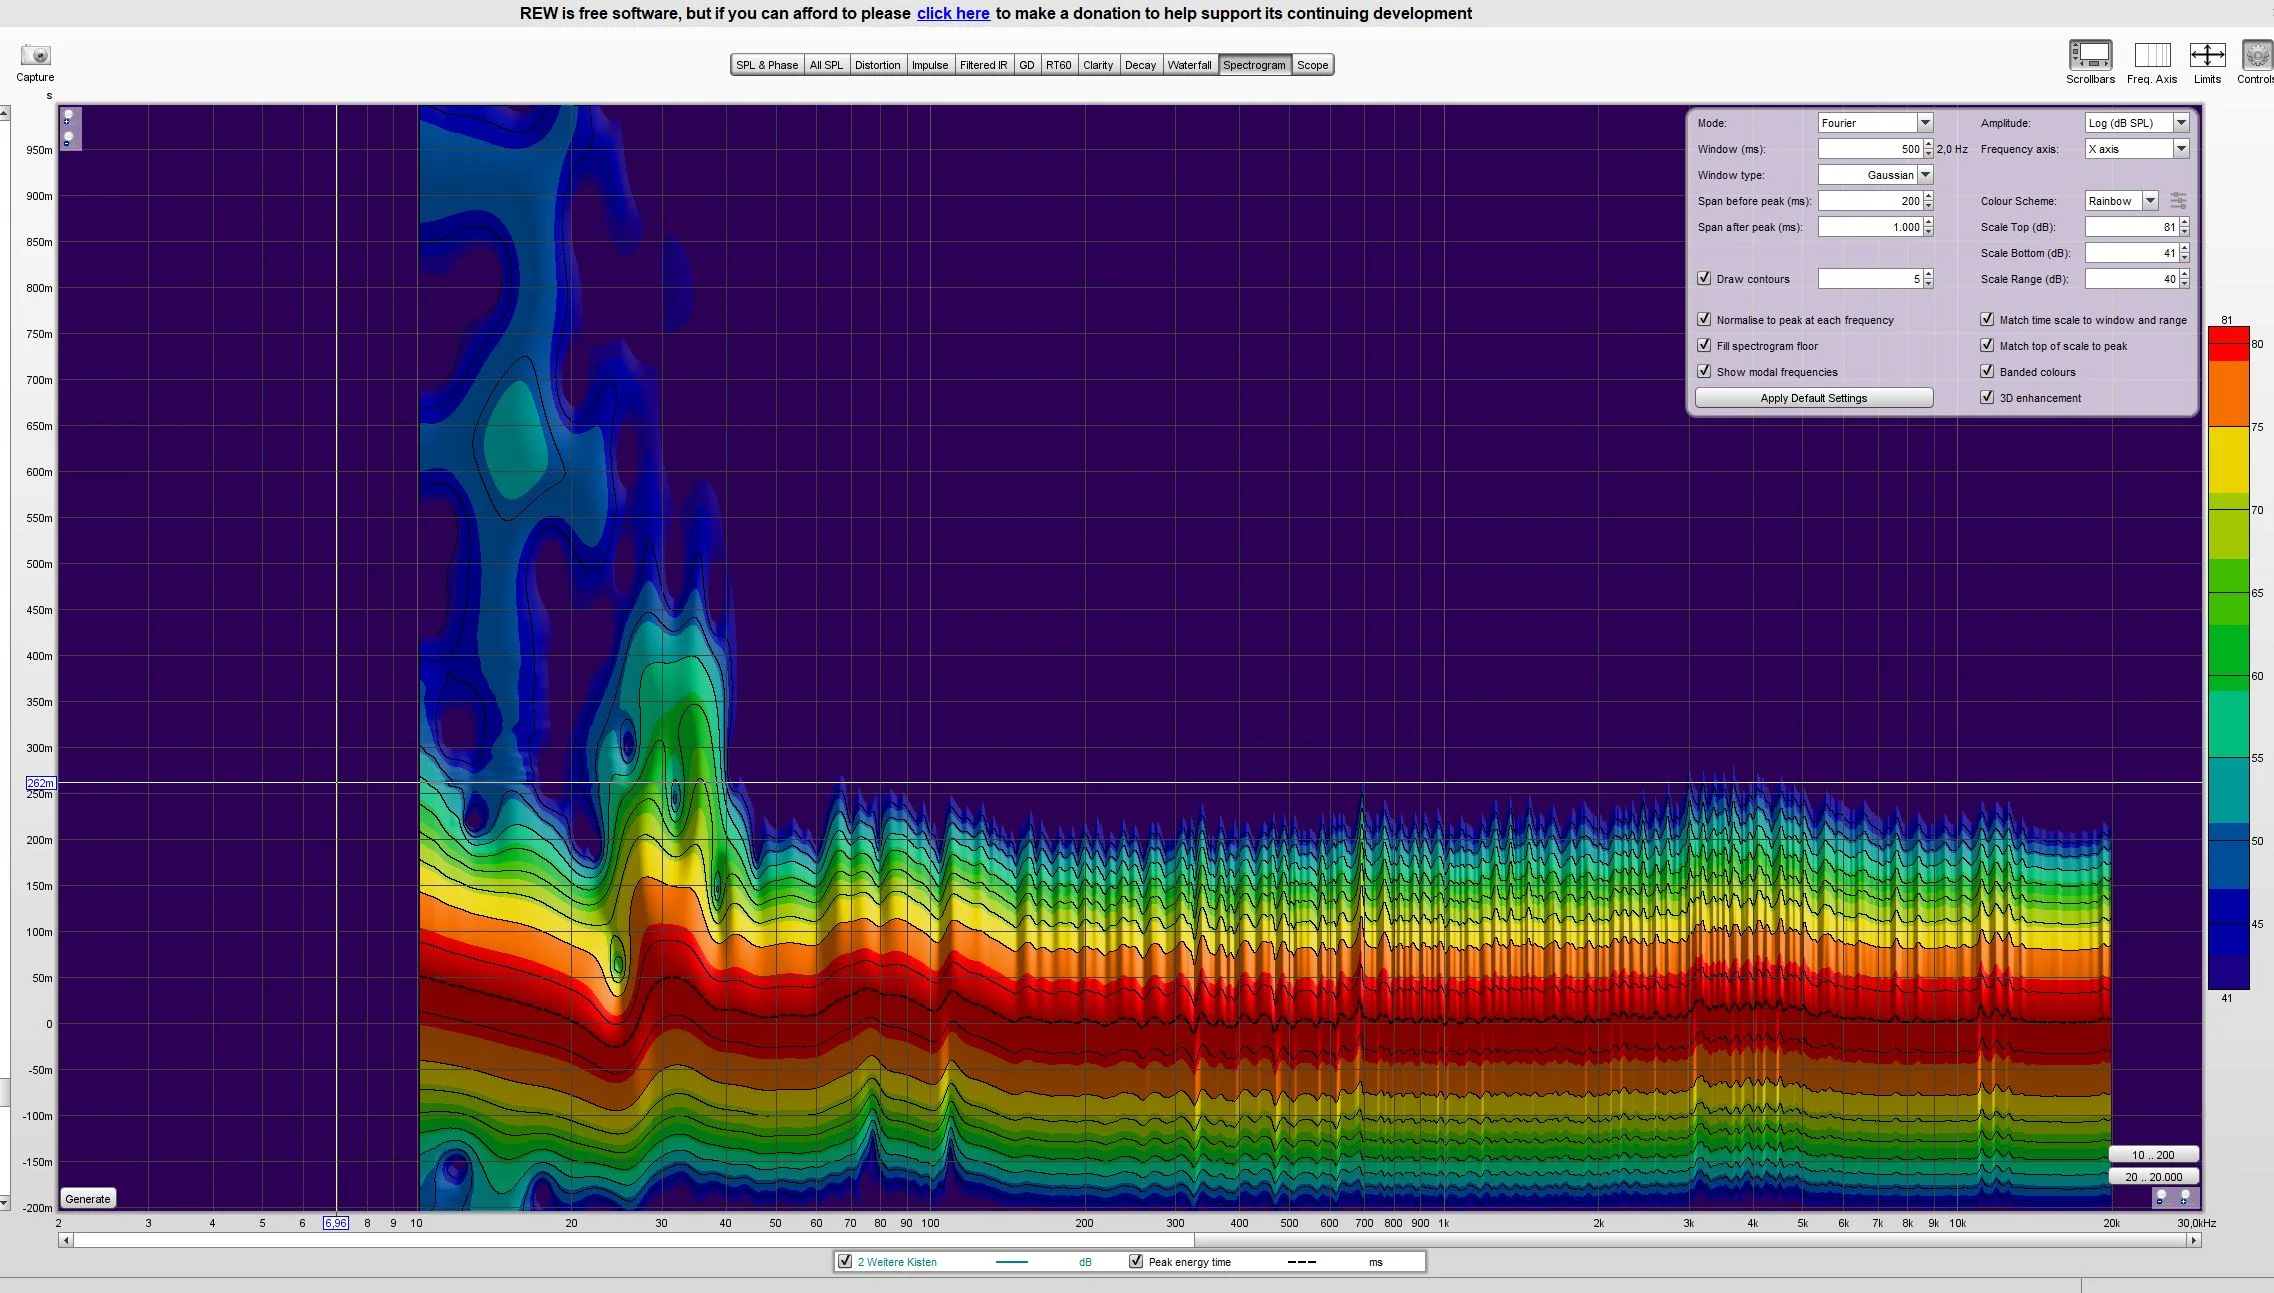The image size is (2274, 1293).
Task: Follow the donation 'click here' link
Action: point(953,13)
